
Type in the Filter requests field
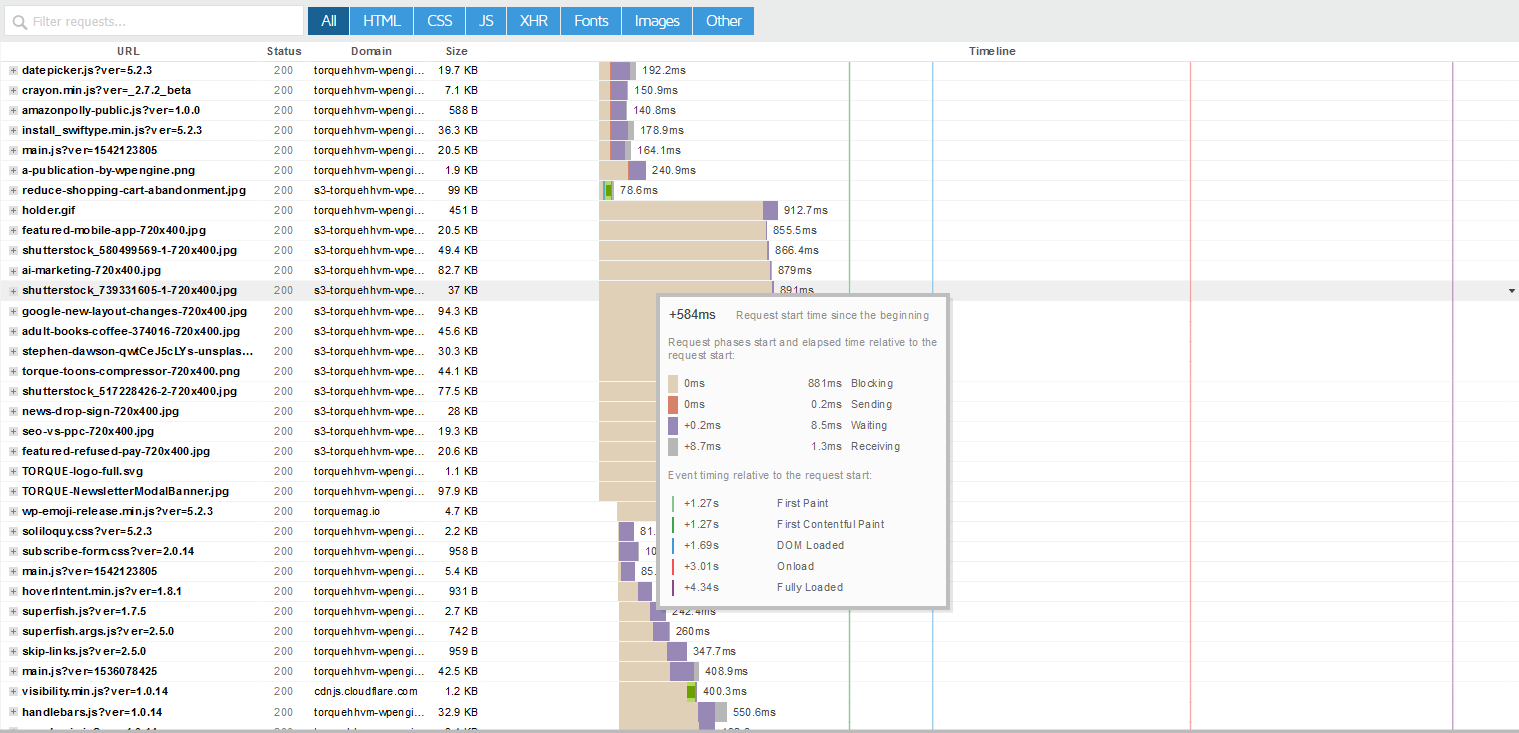(x=160, y=21)
